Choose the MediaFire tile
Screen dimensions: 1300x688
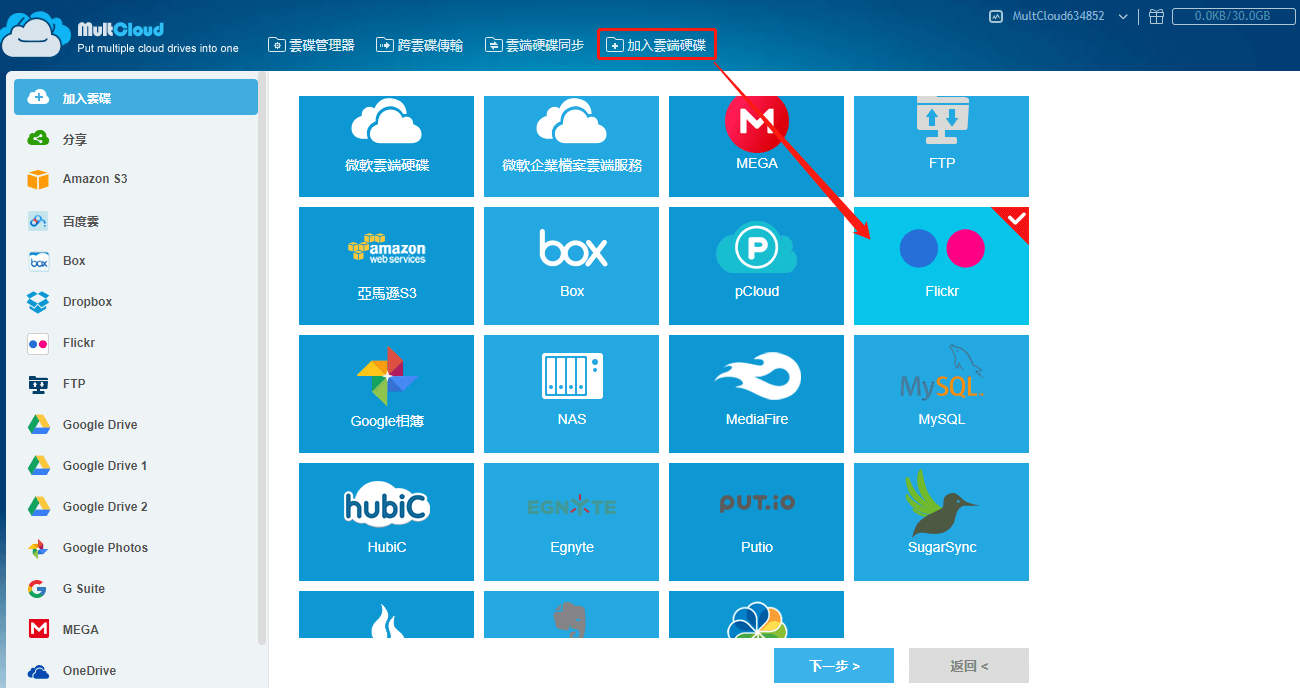coord(756,394)
